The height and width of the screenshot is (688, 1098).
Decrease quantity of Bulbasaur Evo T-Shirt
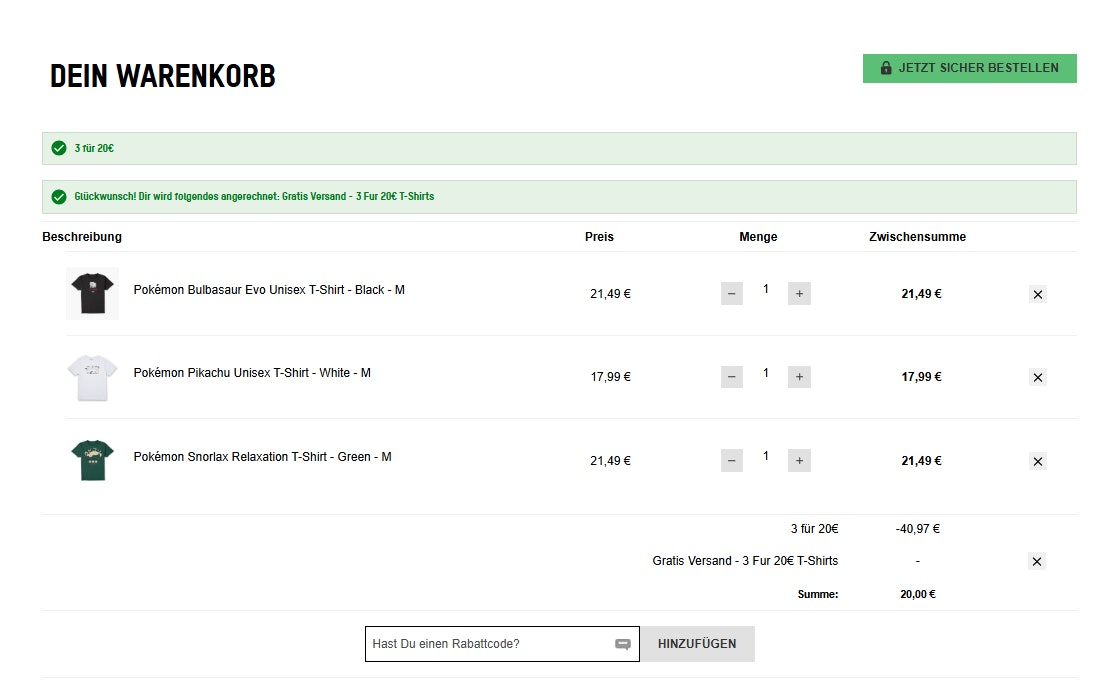pos(732,294)
